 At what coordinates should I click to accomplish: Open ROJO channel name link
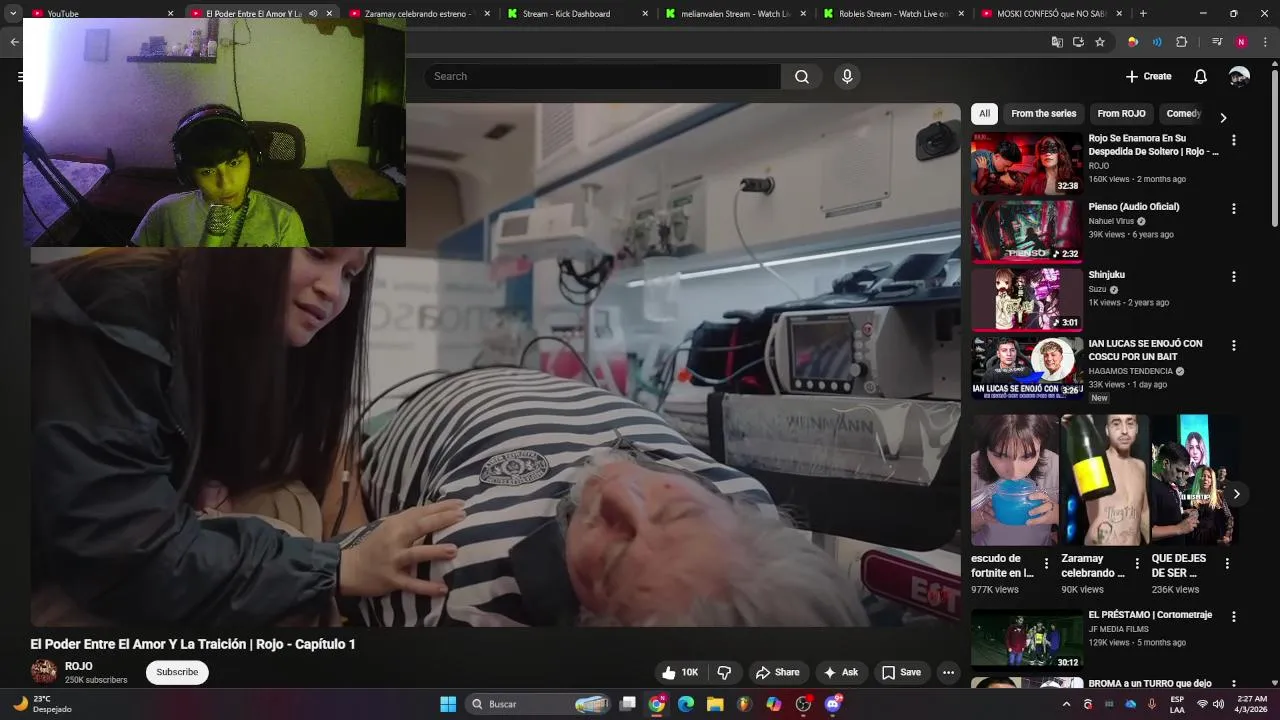tap(79, 666)
